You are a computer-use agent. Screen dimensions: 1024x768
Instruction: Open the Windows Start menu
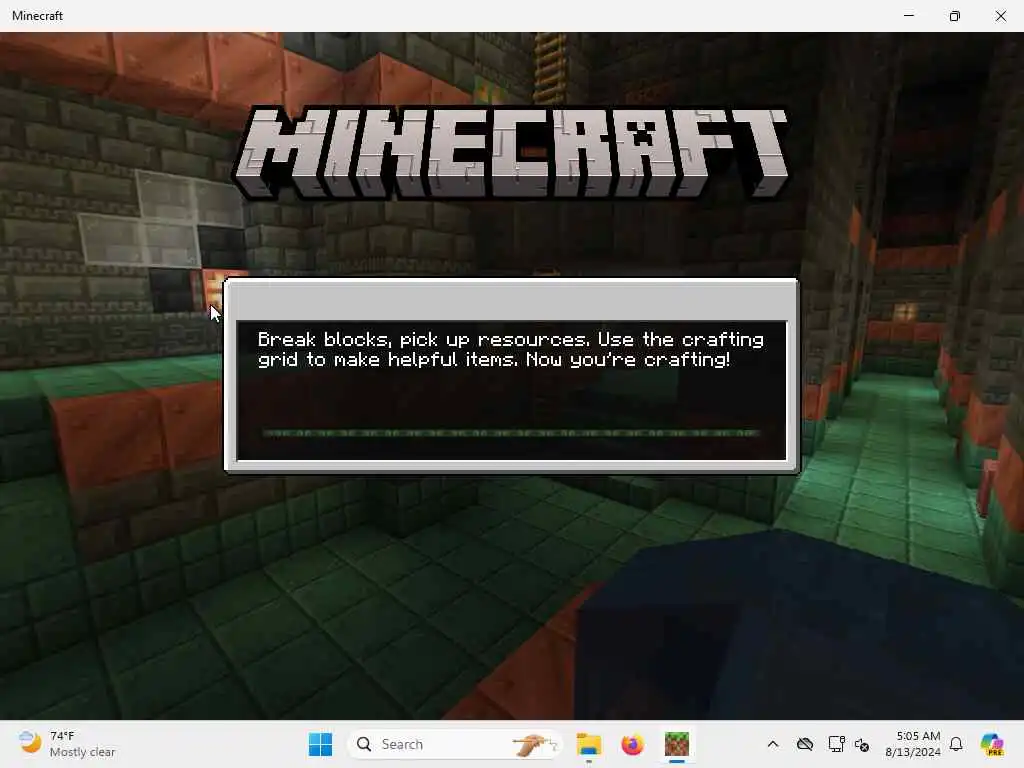(320, 744)
